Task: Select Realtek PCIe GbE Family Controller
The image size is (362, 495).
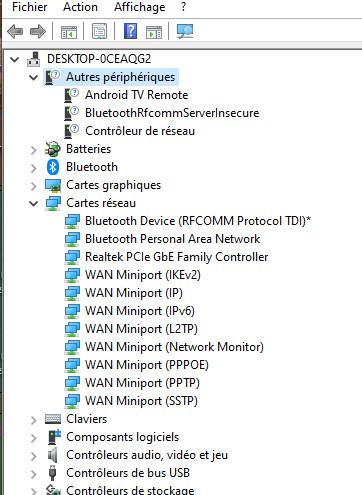Action: tap(177, 257)
